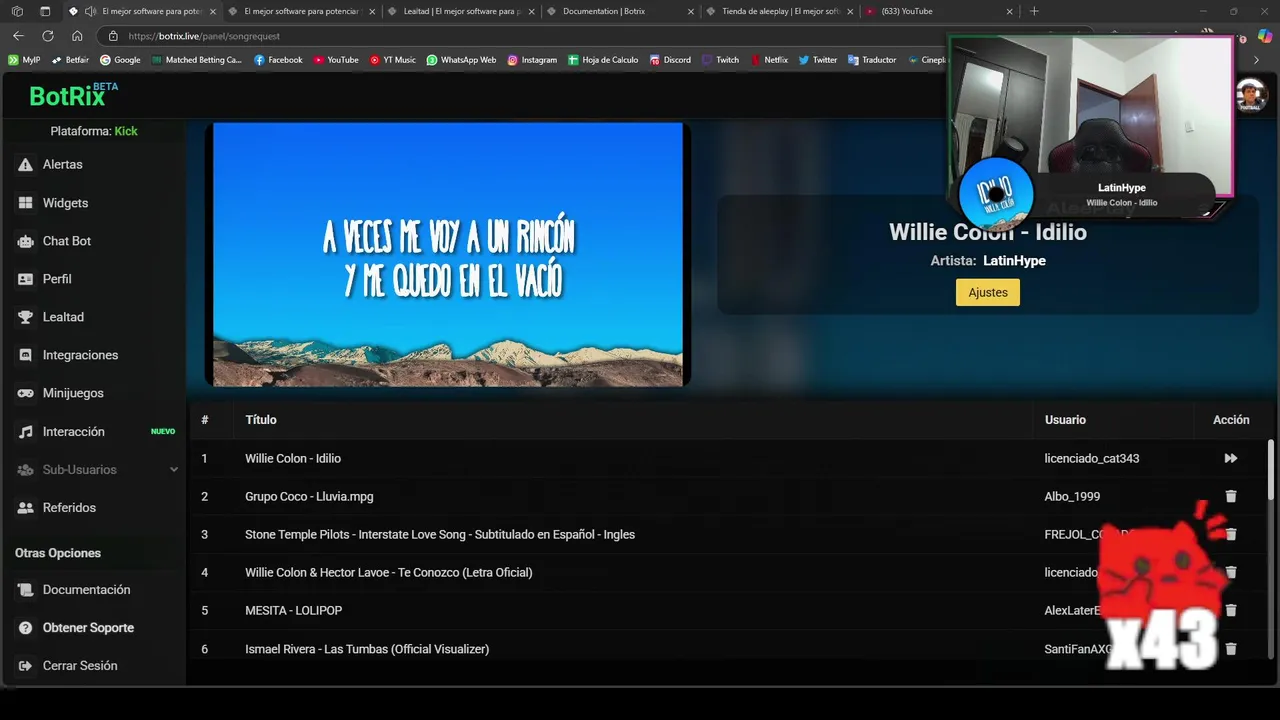The image size is (1280, 720).
Task: Open the profile avatar in the header
Action: [x=1250, y=96]
